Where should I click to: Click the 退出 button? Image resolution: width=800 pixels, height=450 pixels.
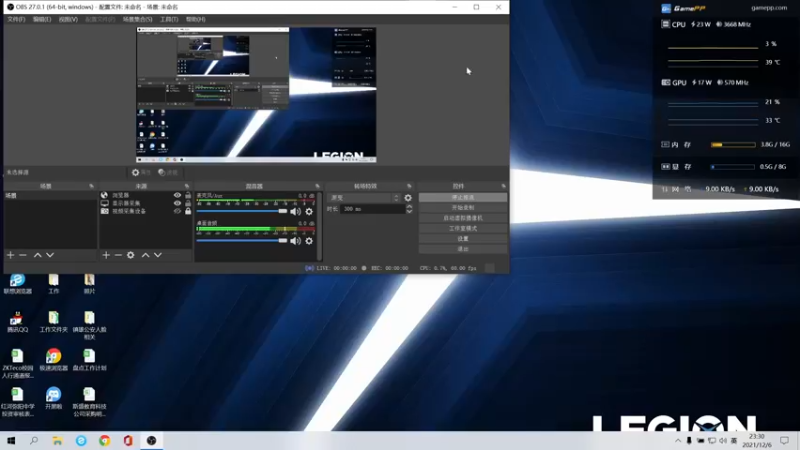pyautogui.click(x=463, y=248)
